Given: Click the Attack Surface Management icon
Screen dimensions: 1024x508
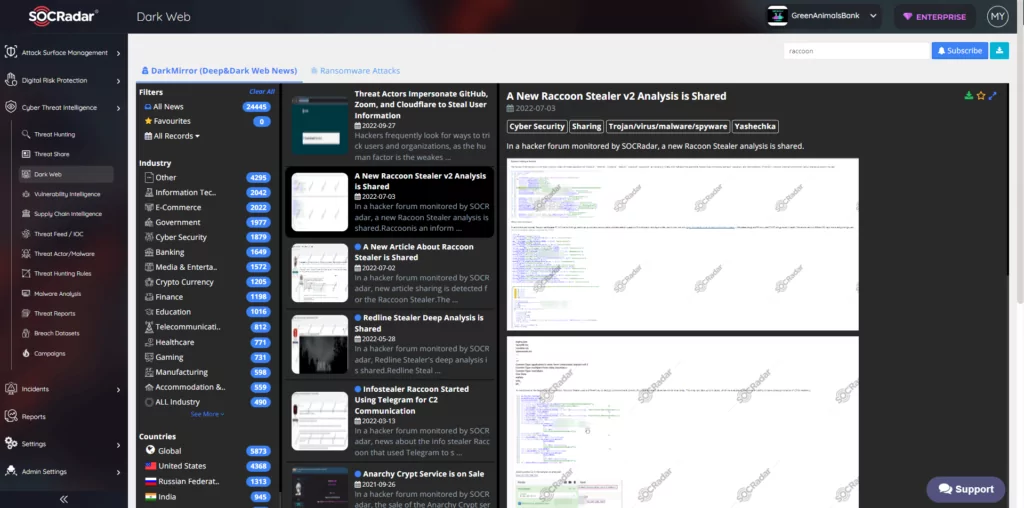Looking at the screenshot, I should pos(10,52).
